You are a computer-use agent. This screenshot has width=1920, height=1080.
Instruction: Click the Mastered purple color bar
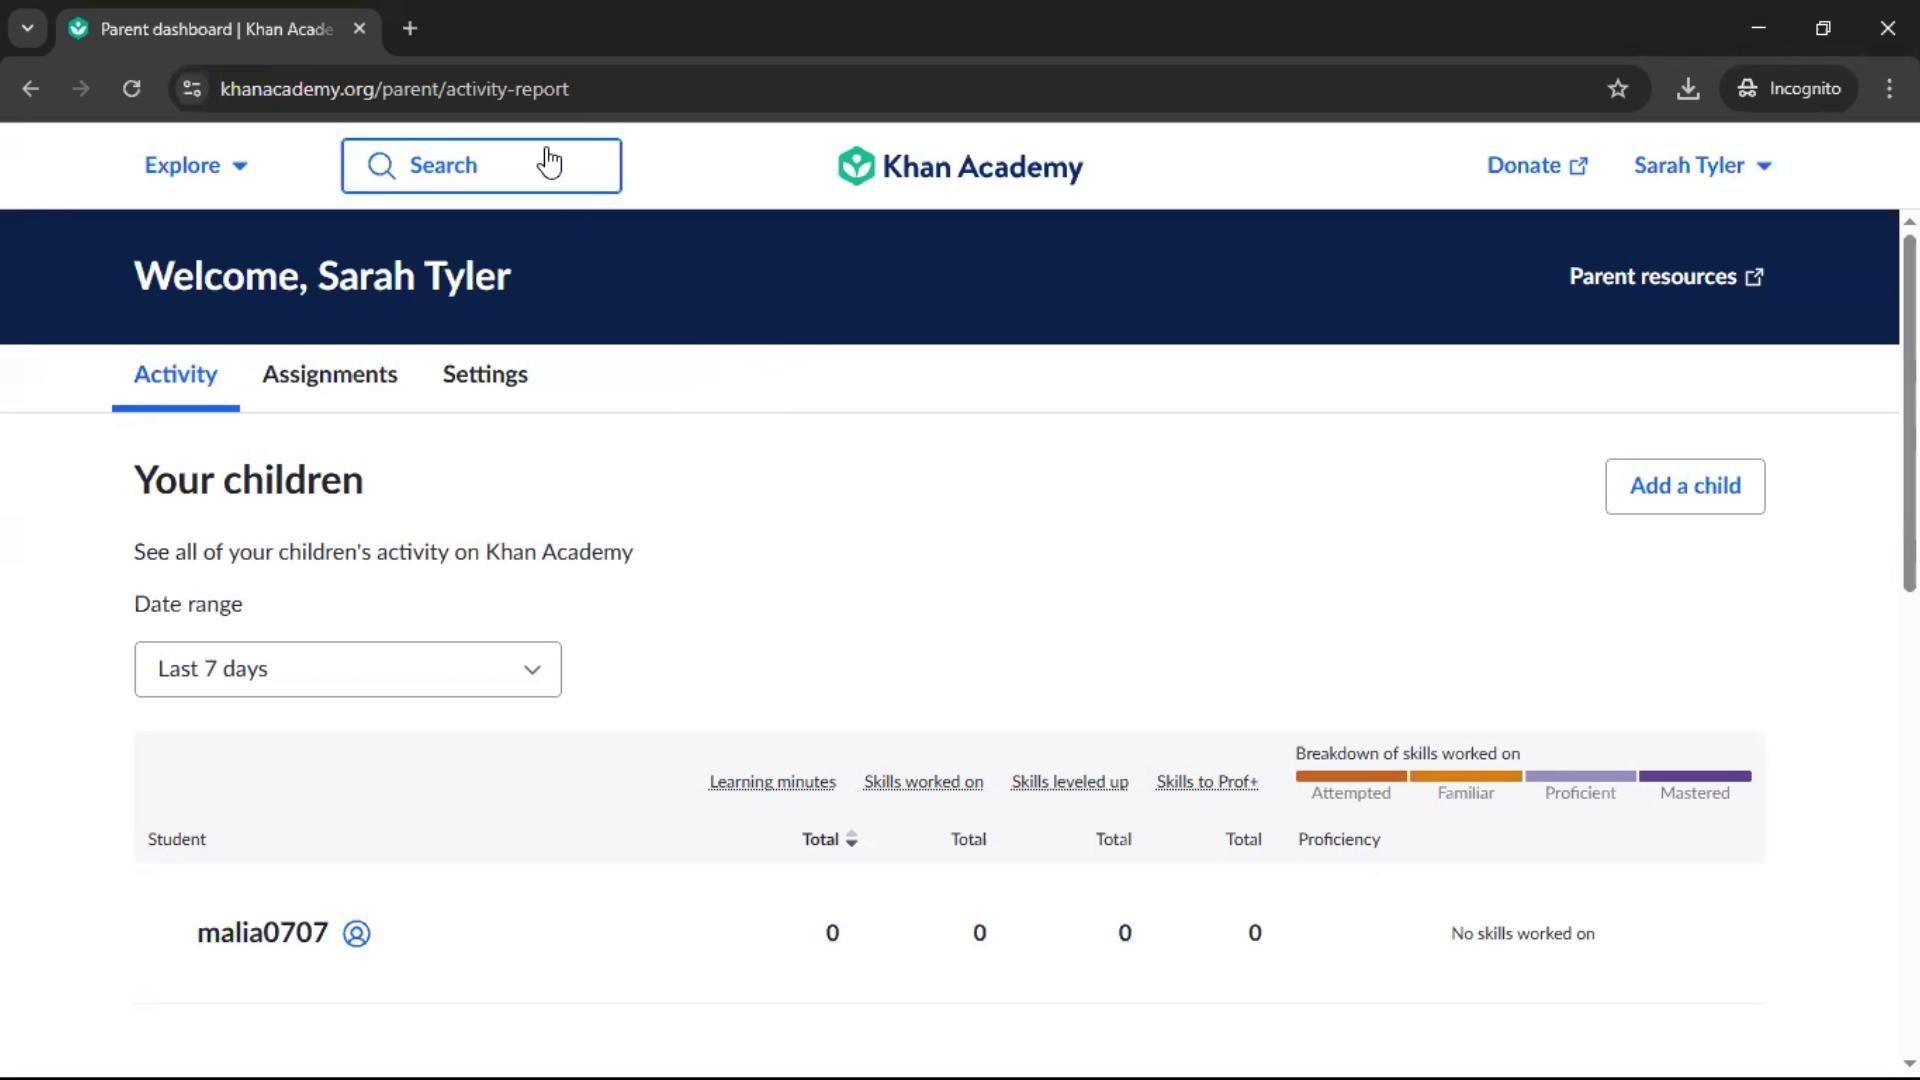coord(1694,776)
